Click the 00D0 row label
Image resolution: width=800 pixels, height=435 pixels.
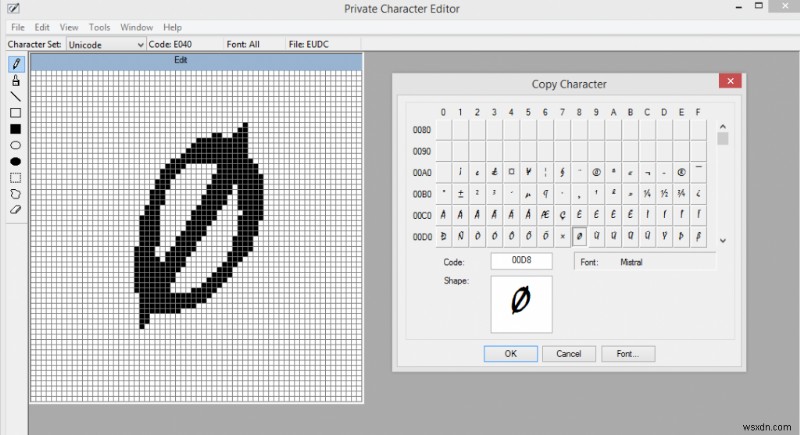(x=422, y=237)
